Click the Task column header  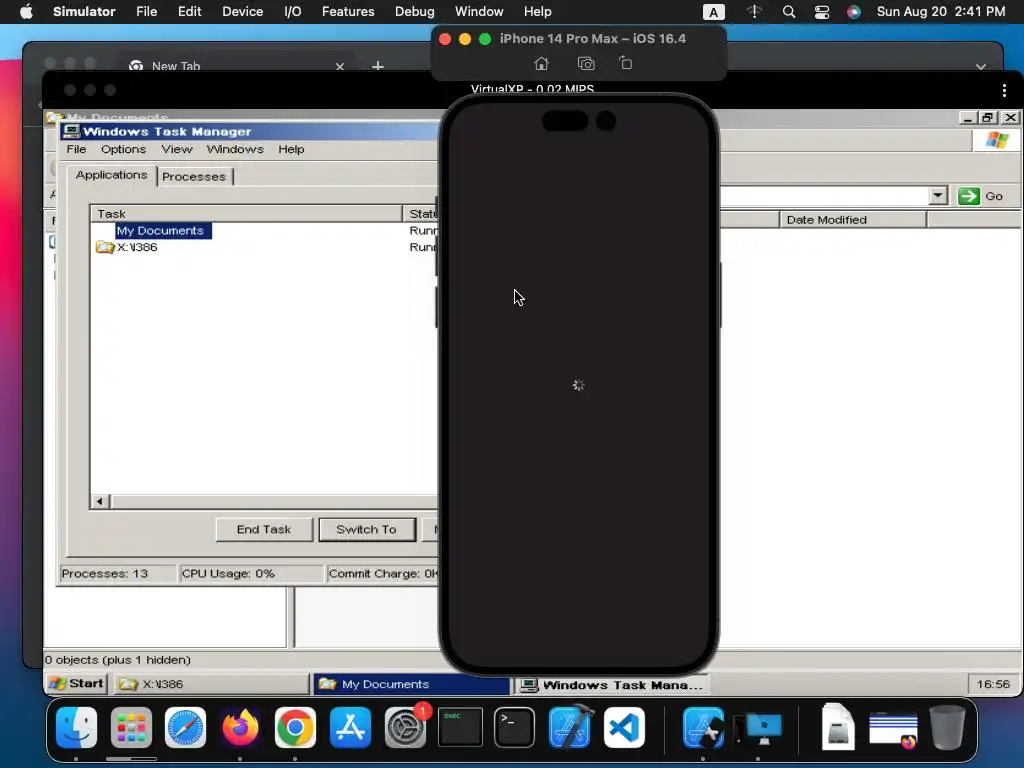tap(246, 214)
